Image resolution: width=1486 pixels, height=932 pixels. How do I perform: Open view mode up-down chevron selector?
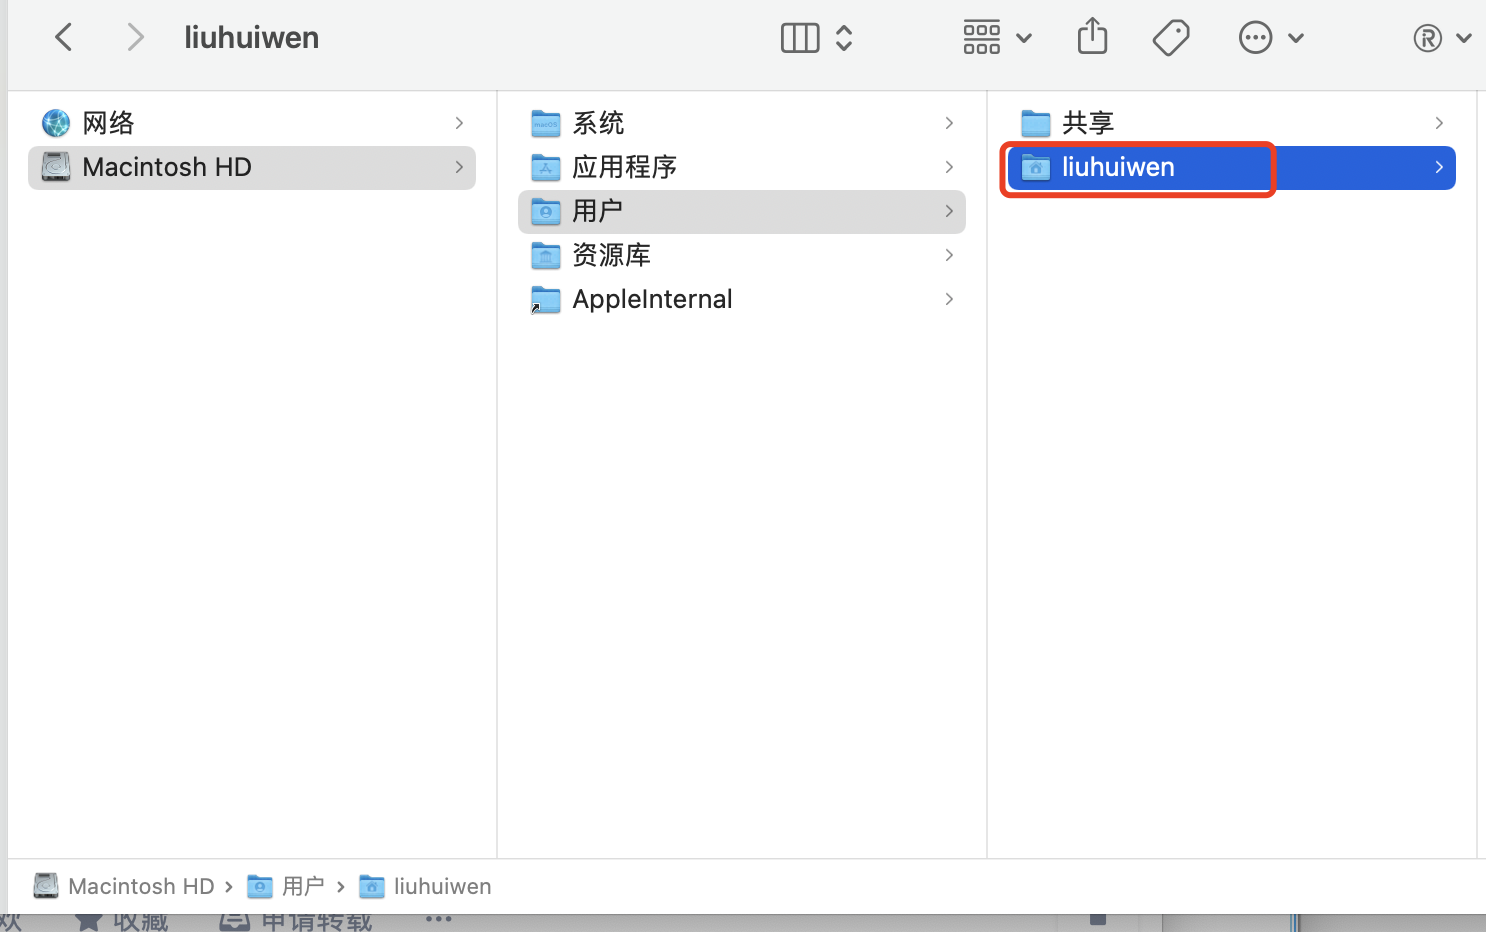(x=844, y=38)
